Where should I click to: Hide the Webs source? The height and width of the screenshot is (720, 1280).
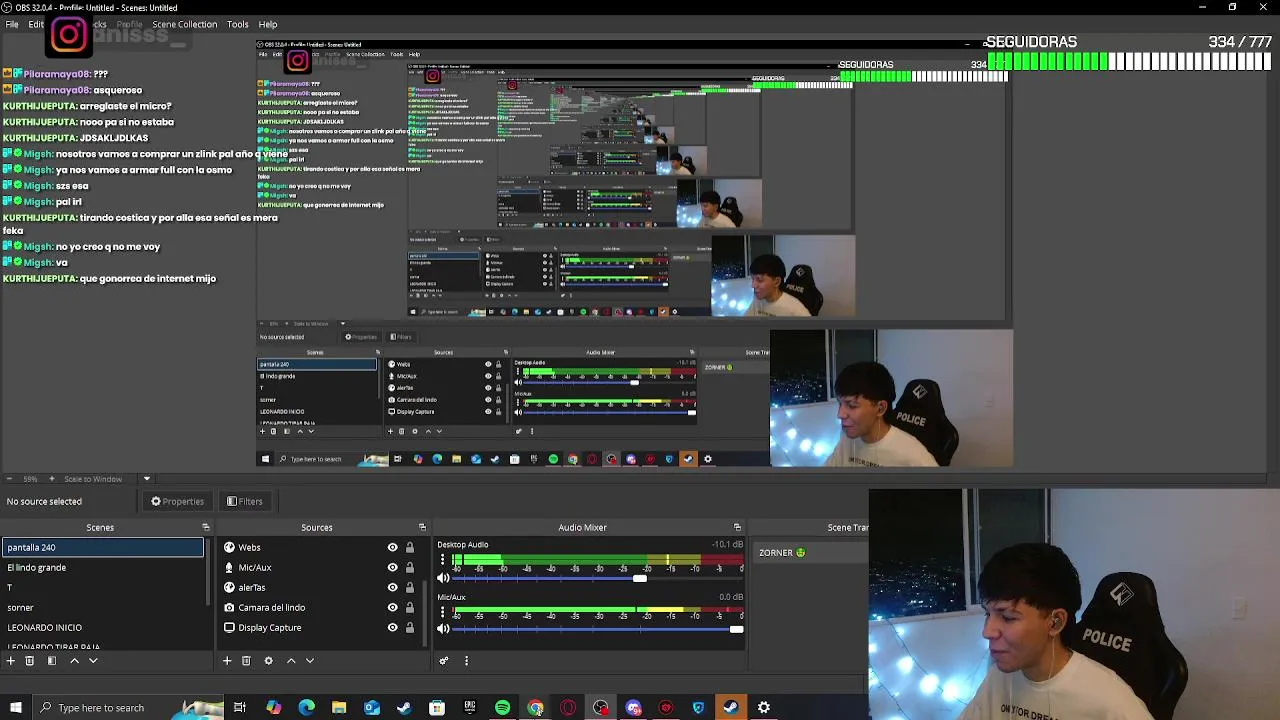point(393,547)
